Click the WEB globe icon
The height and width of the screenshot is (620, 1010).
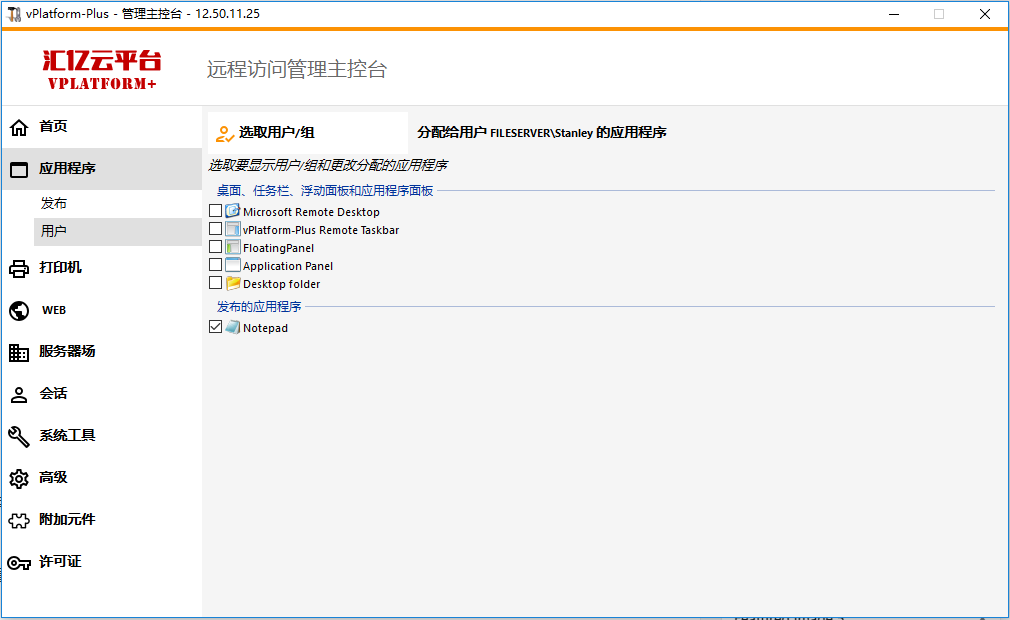19,310
